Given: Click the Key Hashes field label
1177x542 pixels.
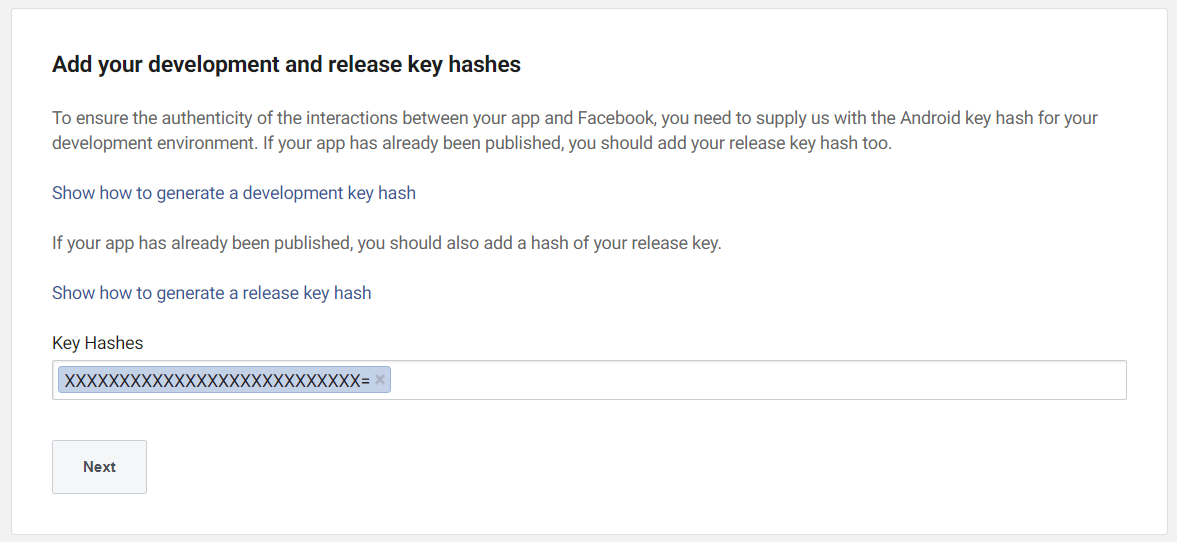Looking at the screenshot, I should 97,343.
